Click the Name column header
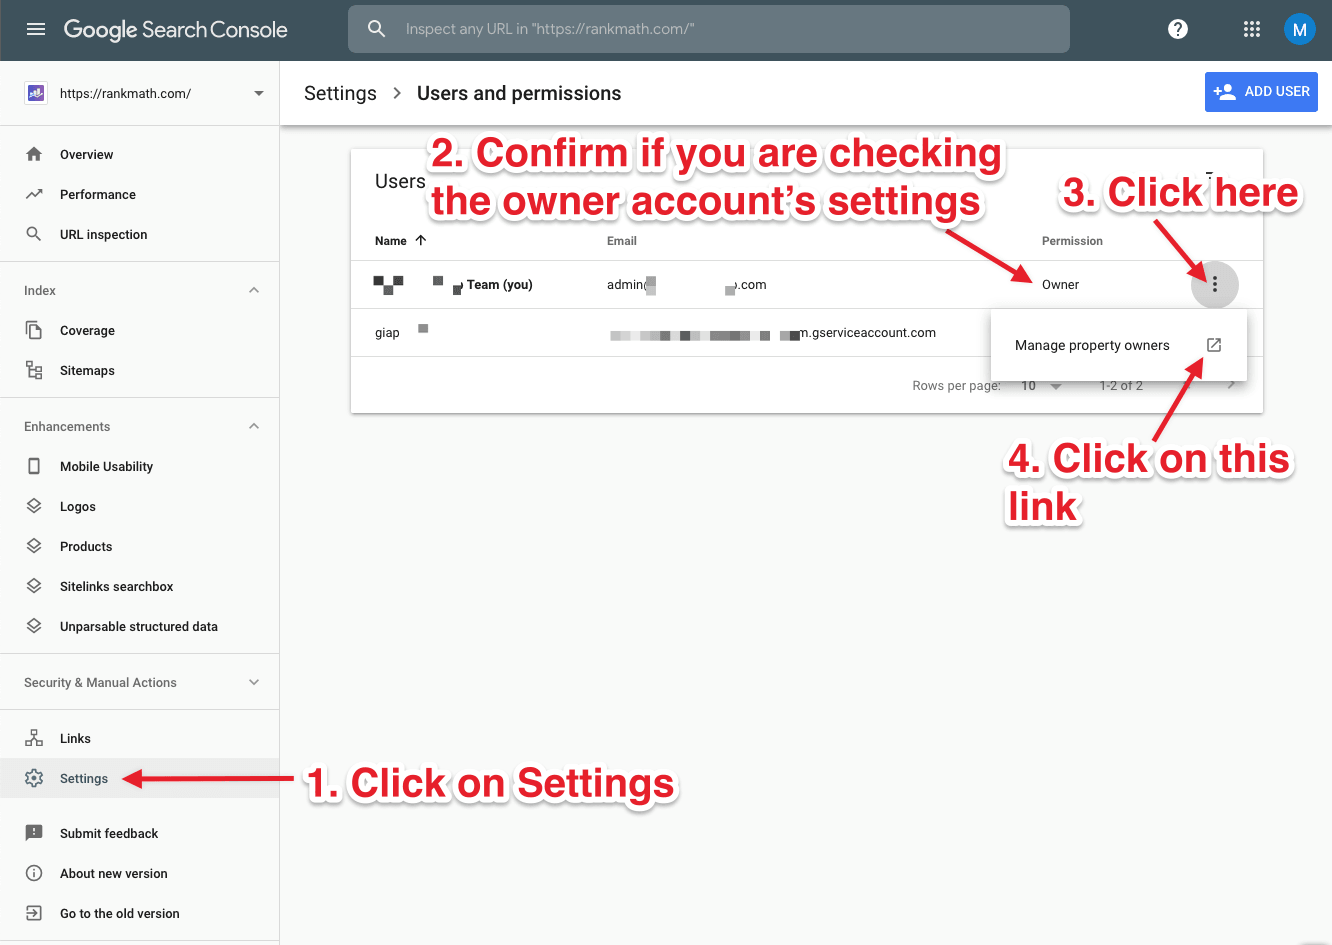This screenshot has width=1332, height=945. tap(391, 241)
